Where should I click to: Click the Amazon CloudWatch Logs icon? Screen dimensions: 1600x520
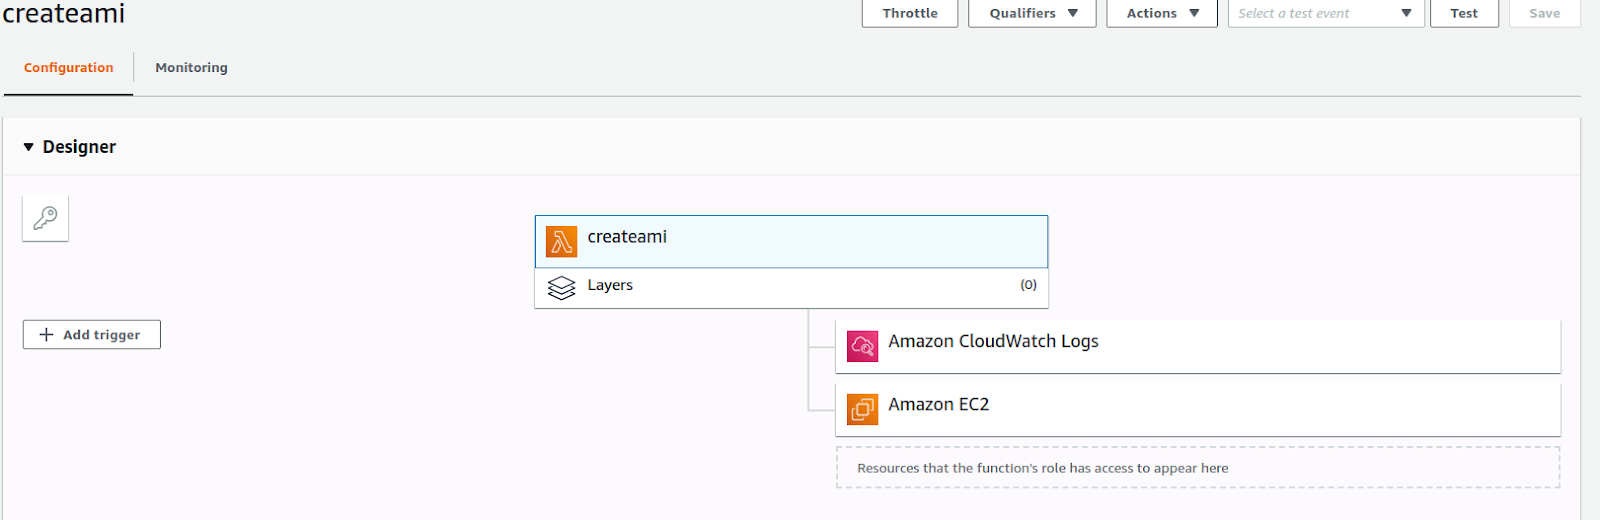[862, 346]
